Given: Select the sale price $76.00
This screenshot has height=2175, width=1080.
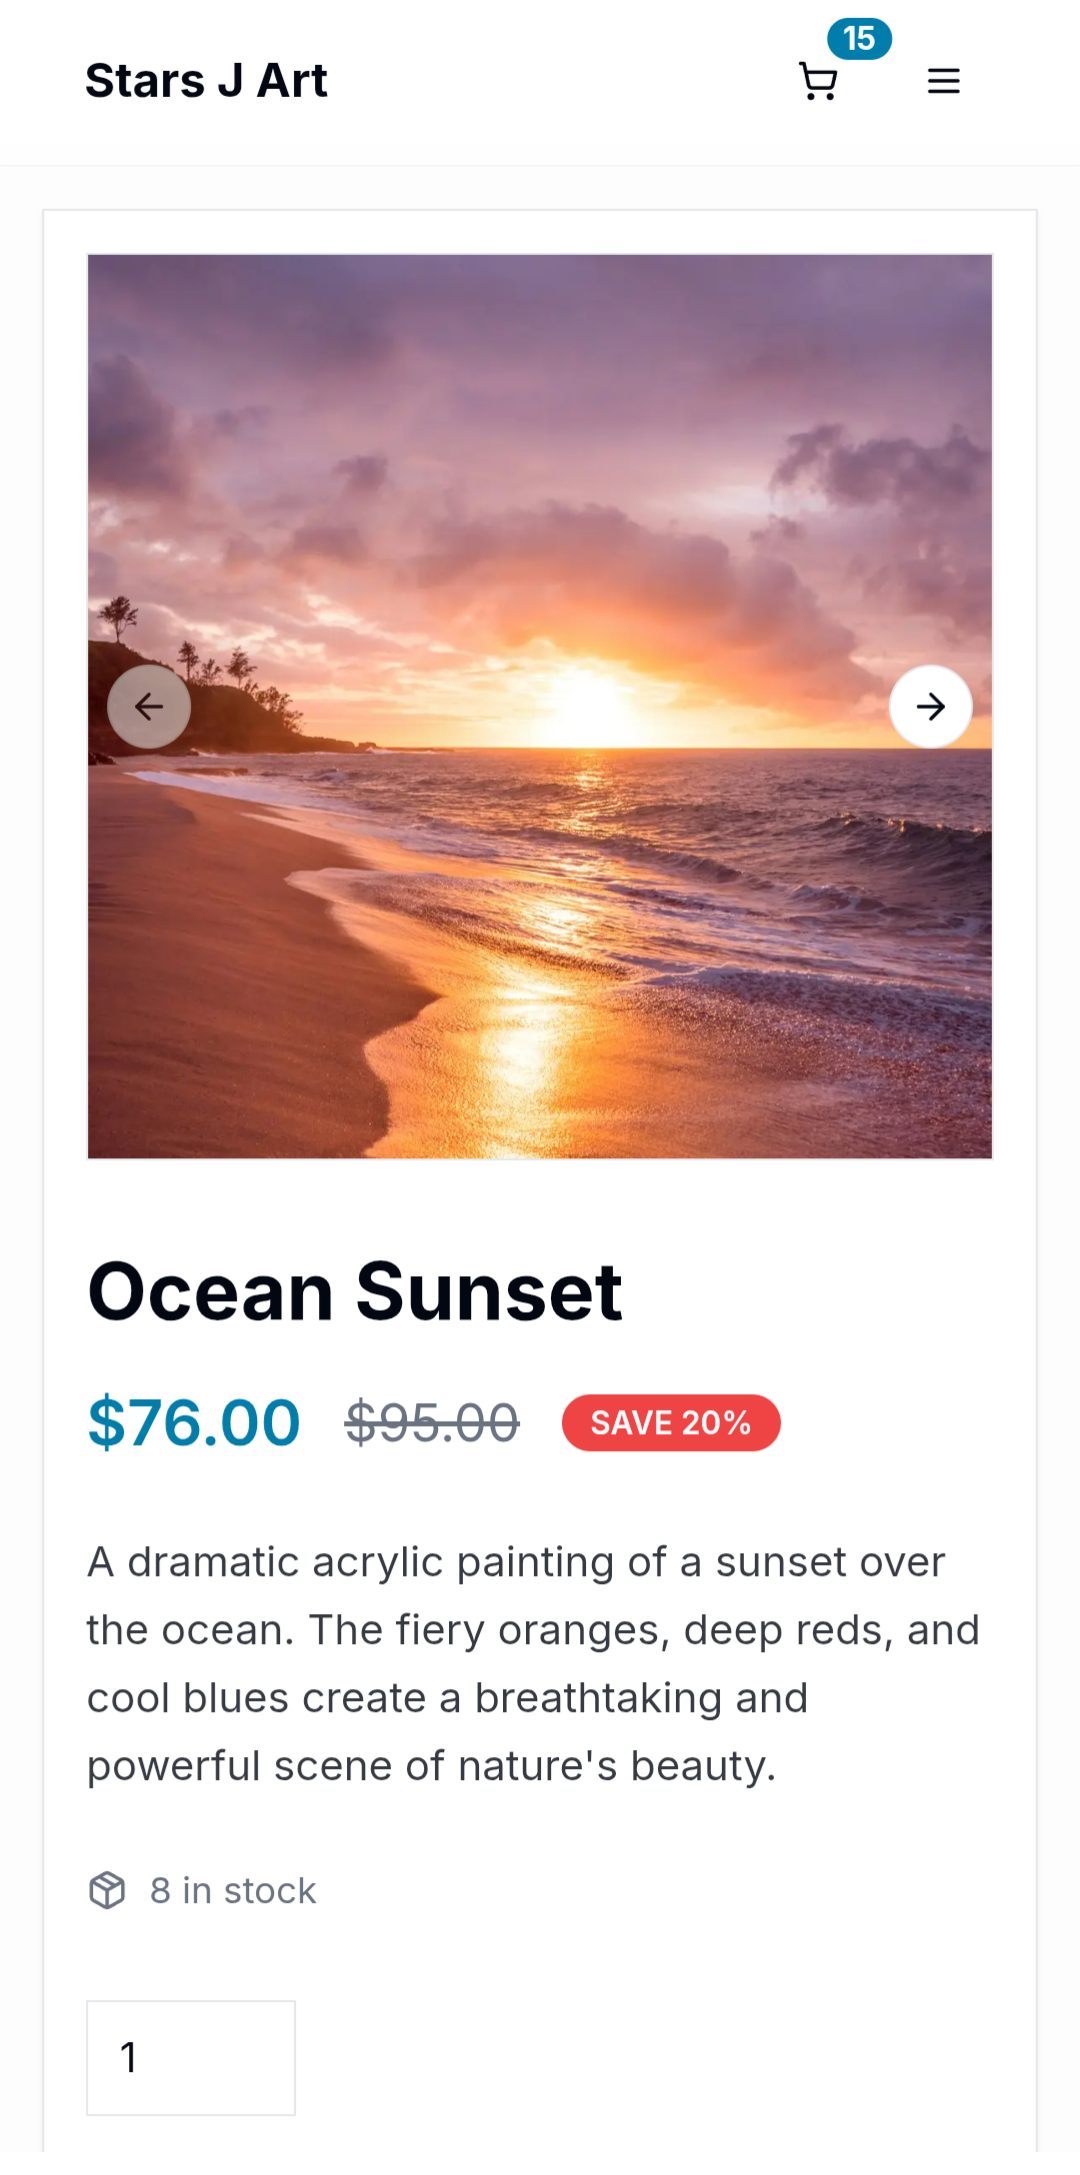Looking at the screenshot, I should click(193, 1424).
